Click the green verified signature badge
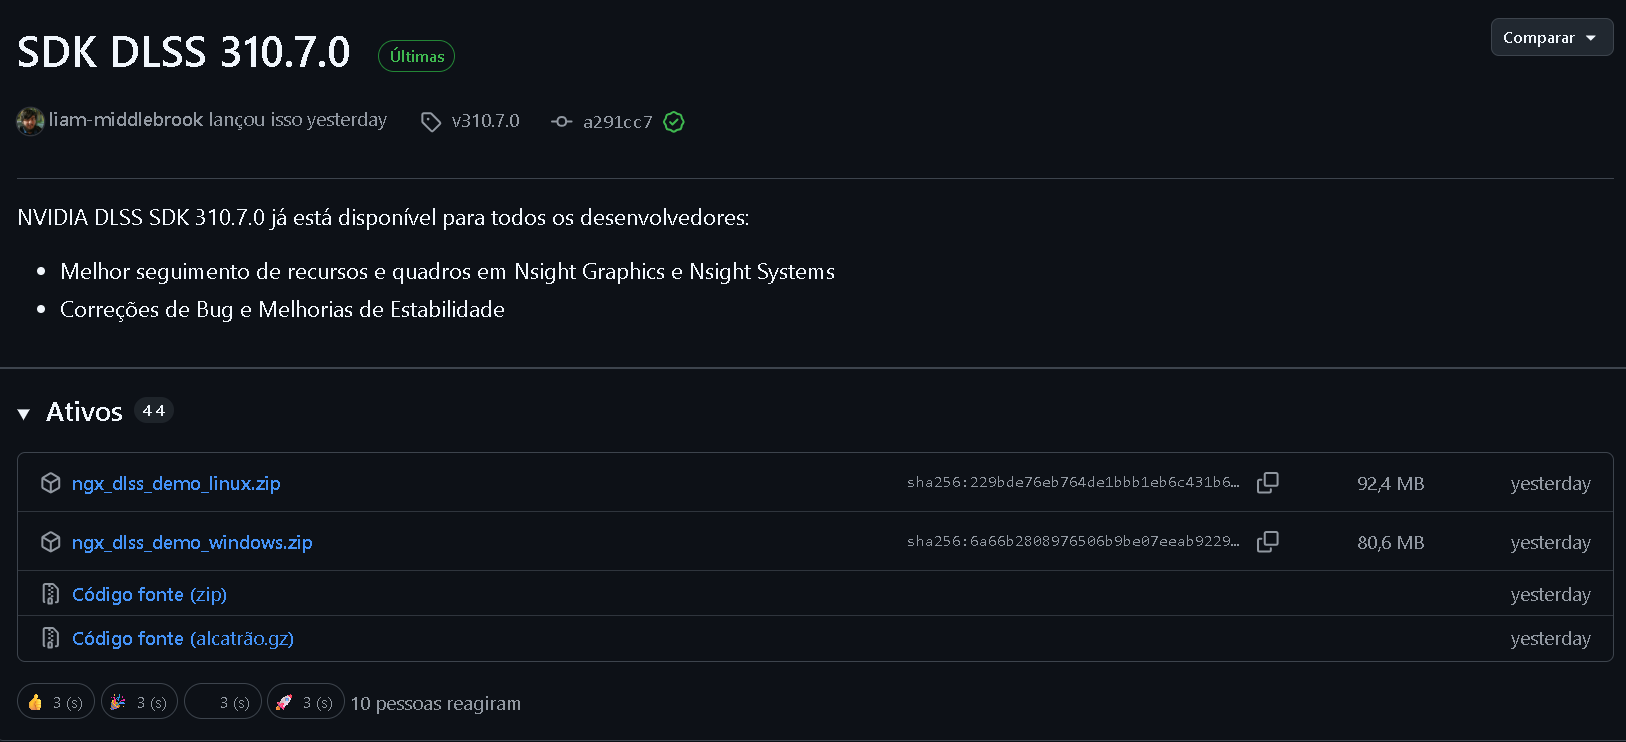 (x=674, y=122)
